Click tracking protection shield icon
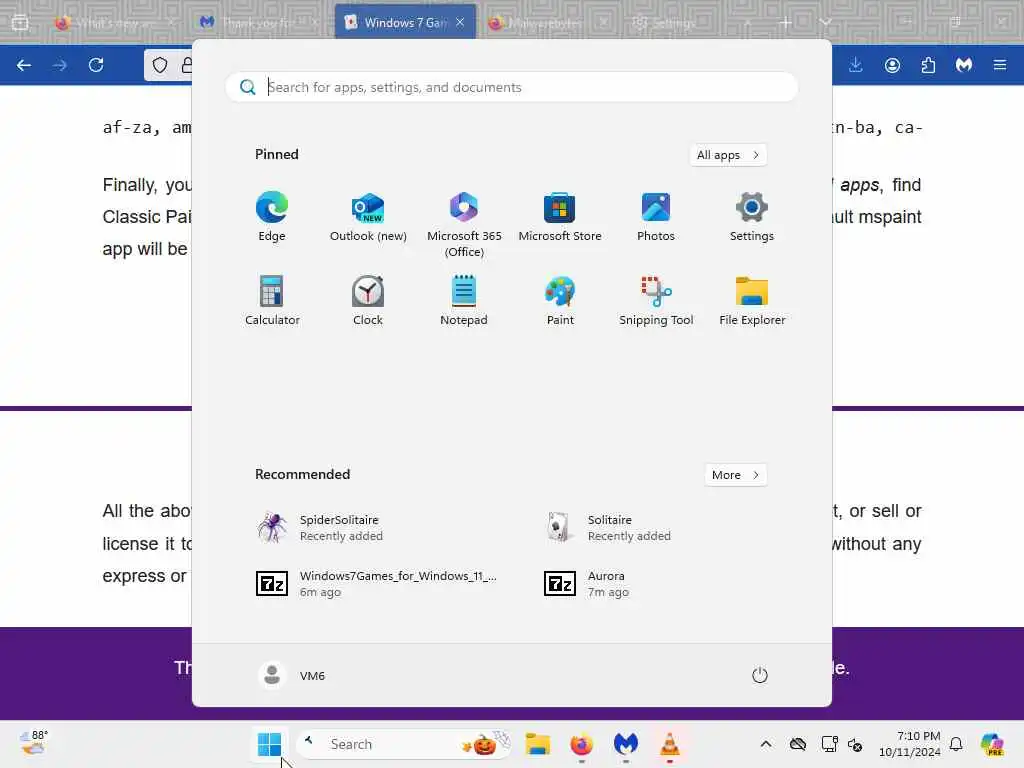Image resolution: width=1024 pixels, height=768 pixels. [160, 65]
